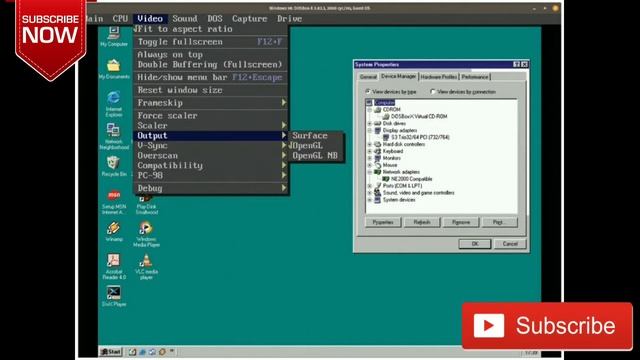This screenshot has height=360, width=640.
Task: Launch the Internet Explorer desktop icon
Action: pyautogui.click(x=113, y=103)
